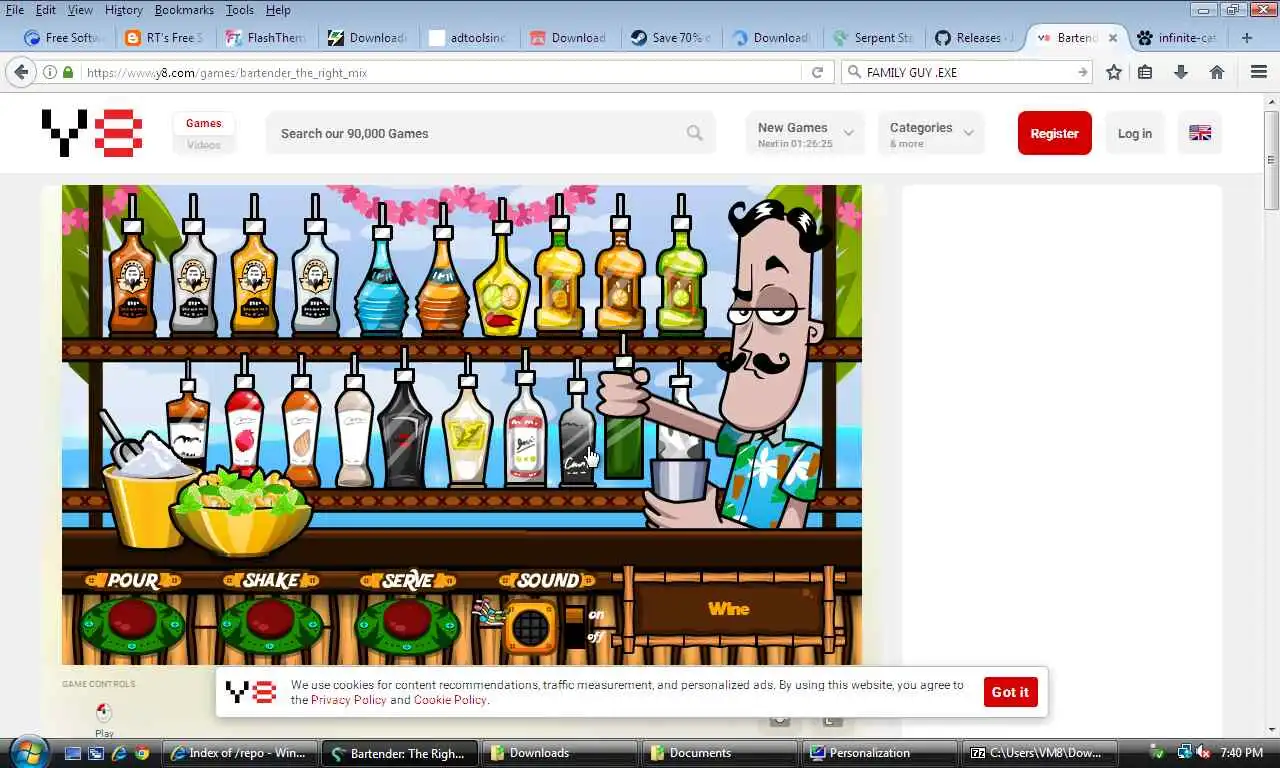Screen dimensions: 1280x768
Task: Expand the Categories dropdown
Action: point(931,133)
